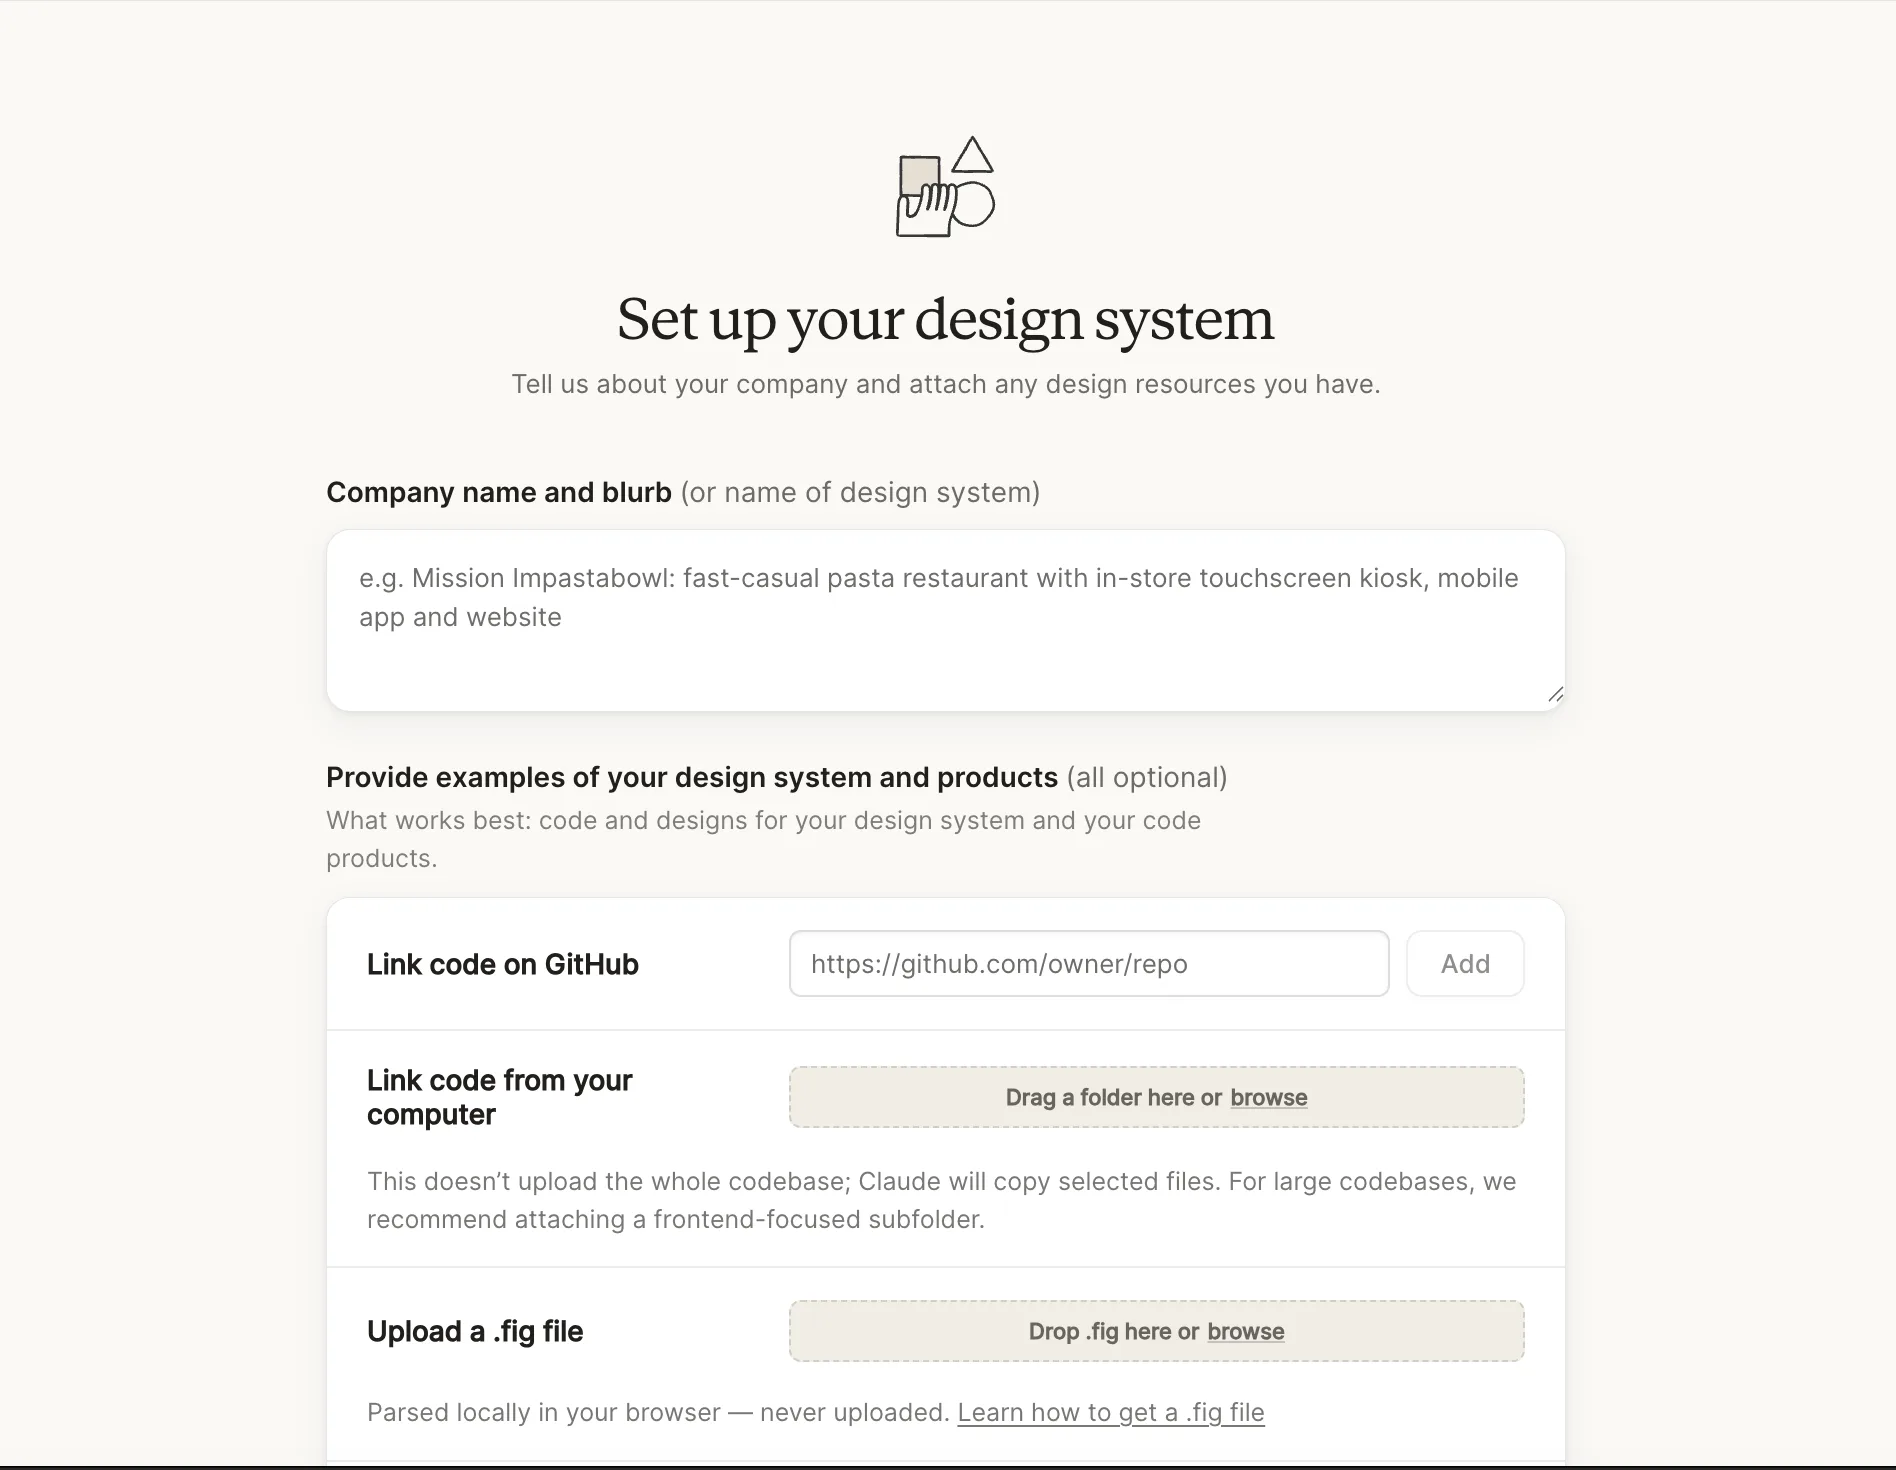Click browse link in folder drop zone
This screenshot has height=1470, width=1896.
(1268, 1098)
